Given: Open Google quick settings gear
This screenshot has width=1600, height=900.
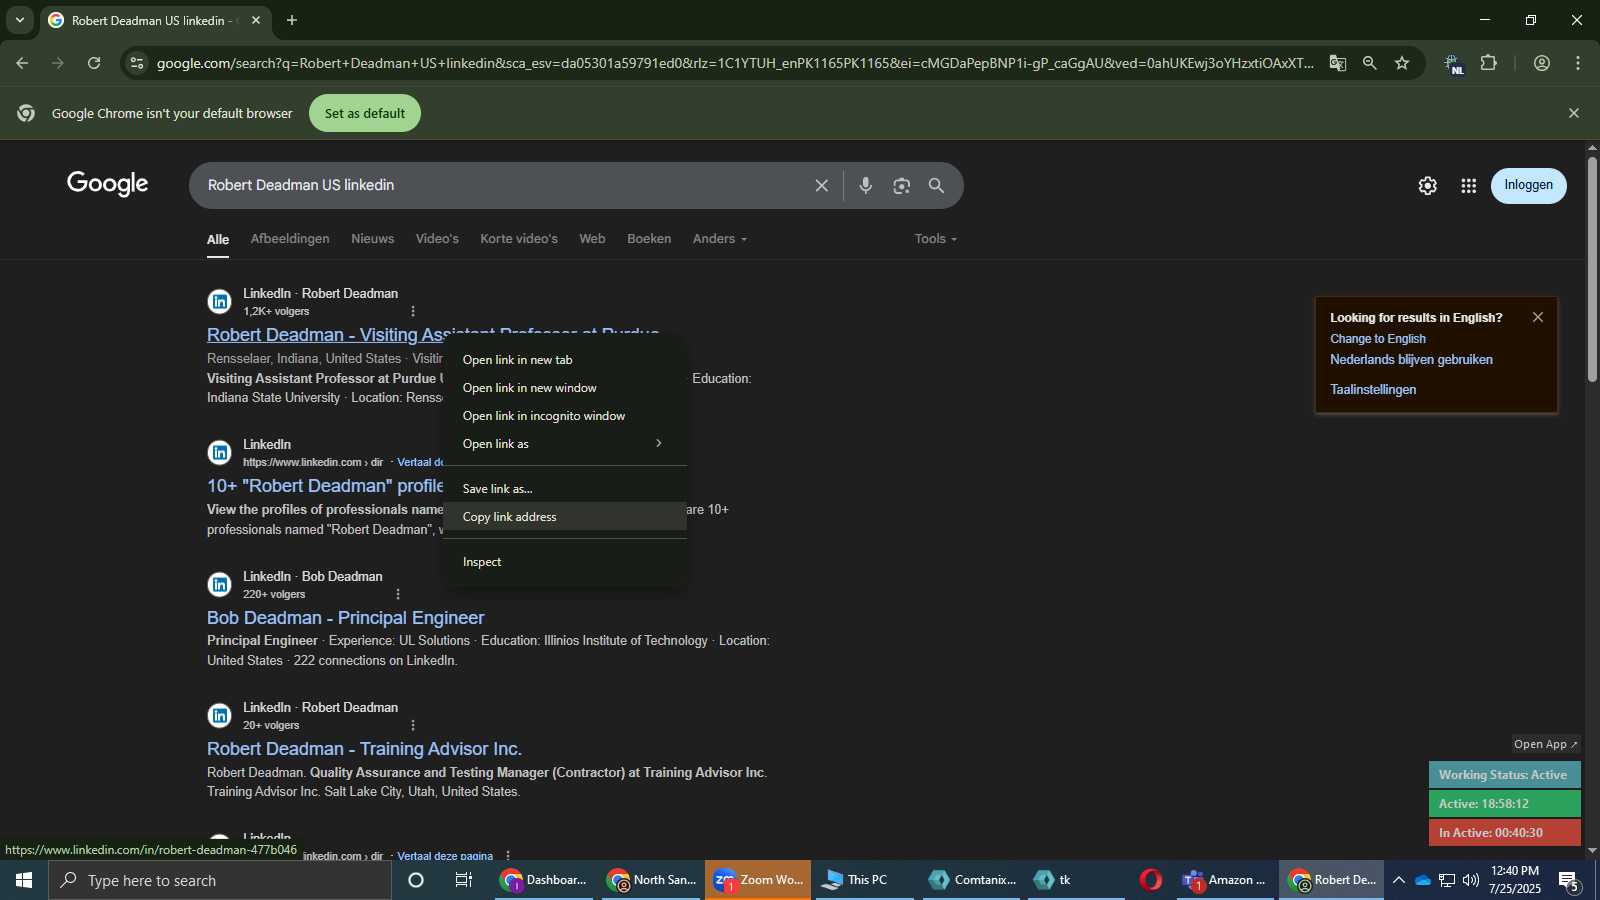Looking at the screenshot, I should point(1428,185).
